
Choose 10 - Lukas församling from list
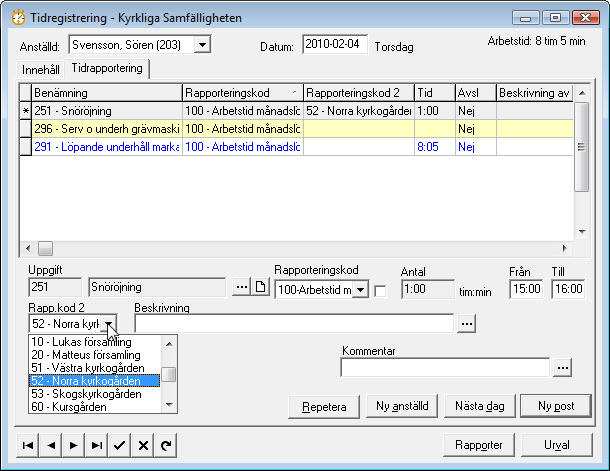95,342
